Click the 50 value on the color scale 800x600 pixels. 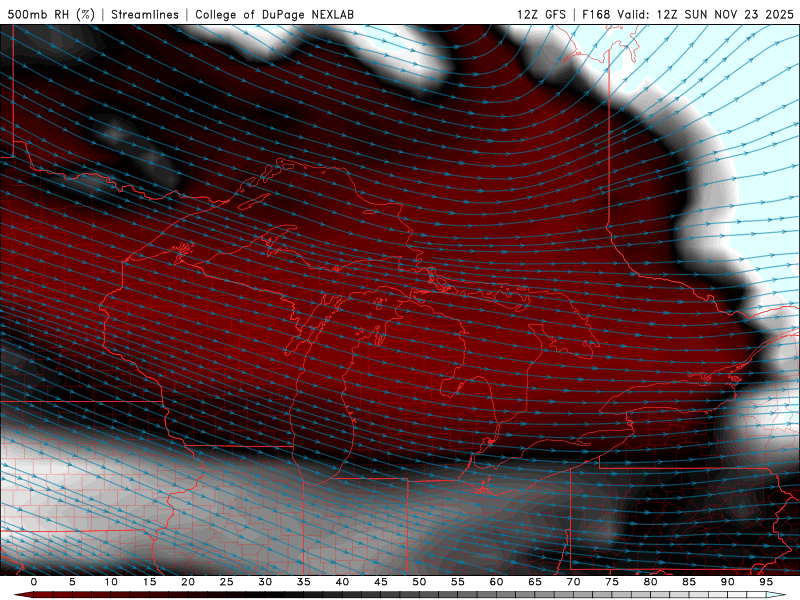point(419,582)
